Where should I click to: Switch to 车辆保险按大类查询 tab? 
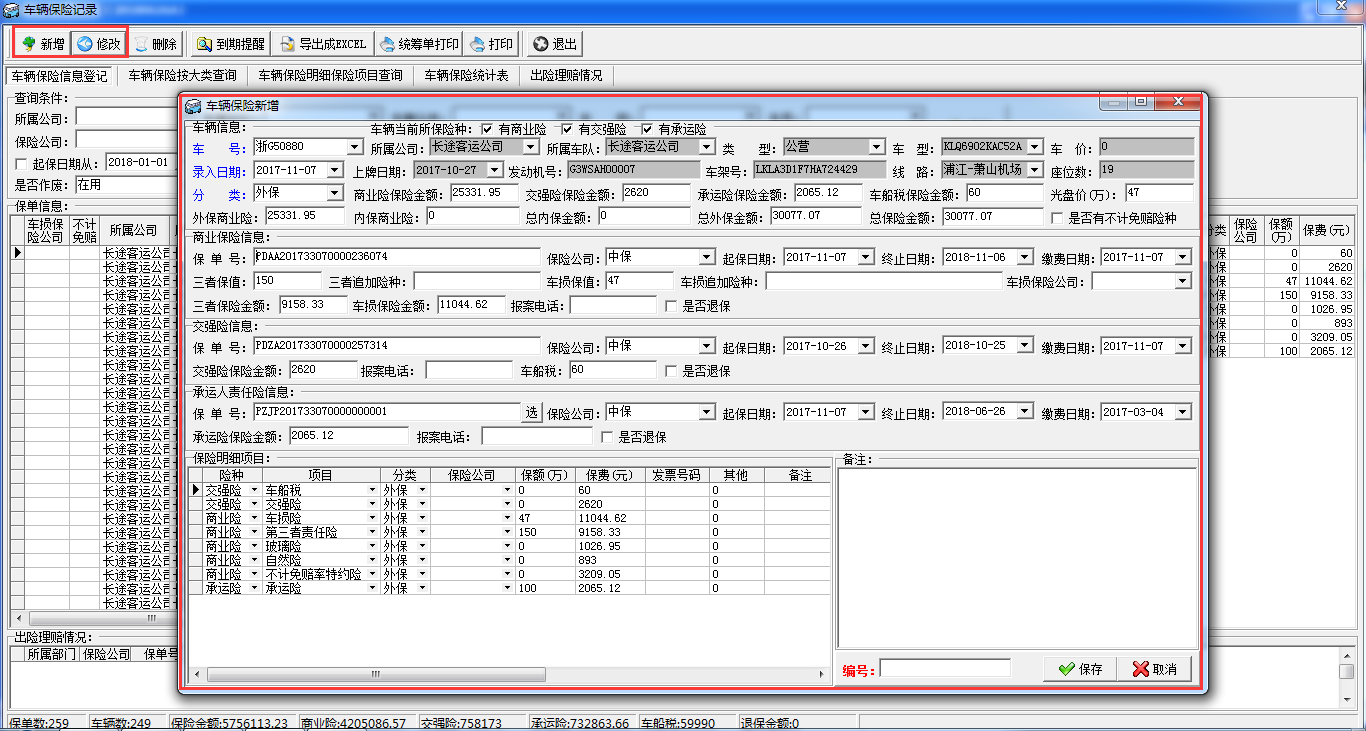[183, 76]
